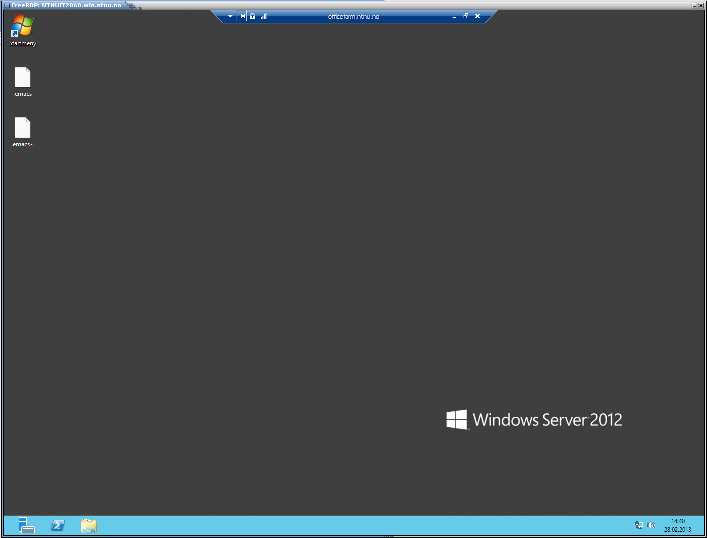Open the Start menu desktop shortcut
707x538 pixels.
tap(22, 30)
